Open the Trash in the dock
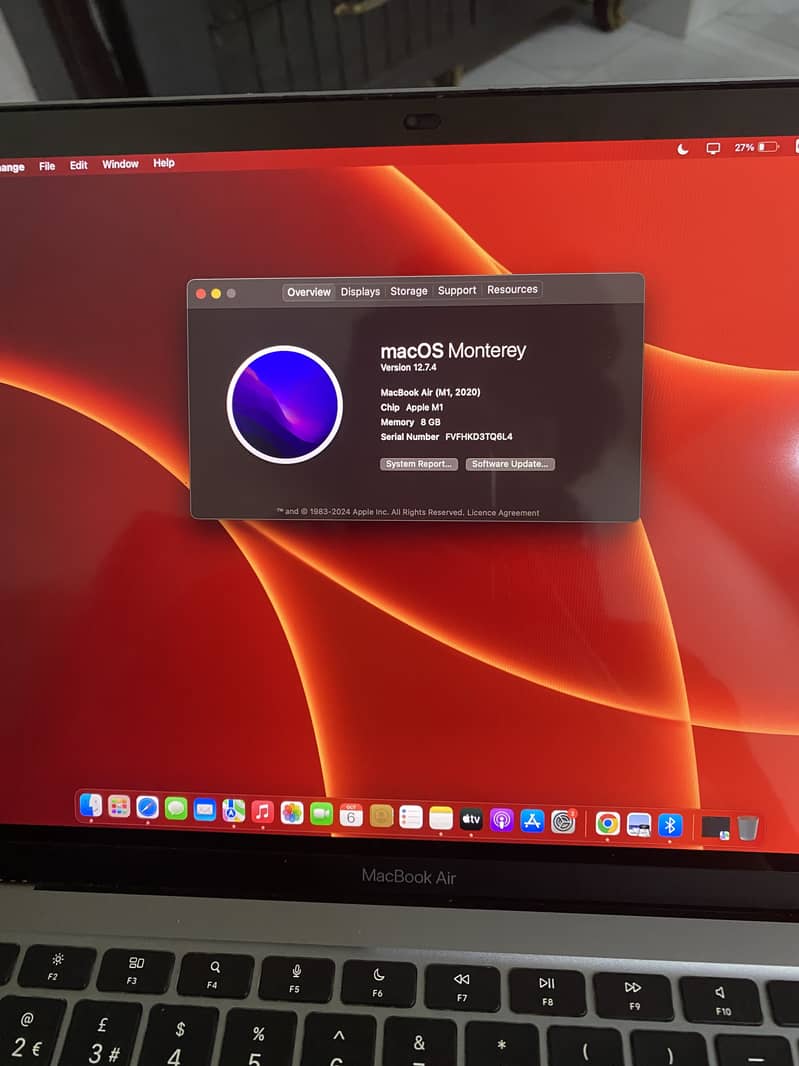 pyautogui.click(x=747, y=828)
